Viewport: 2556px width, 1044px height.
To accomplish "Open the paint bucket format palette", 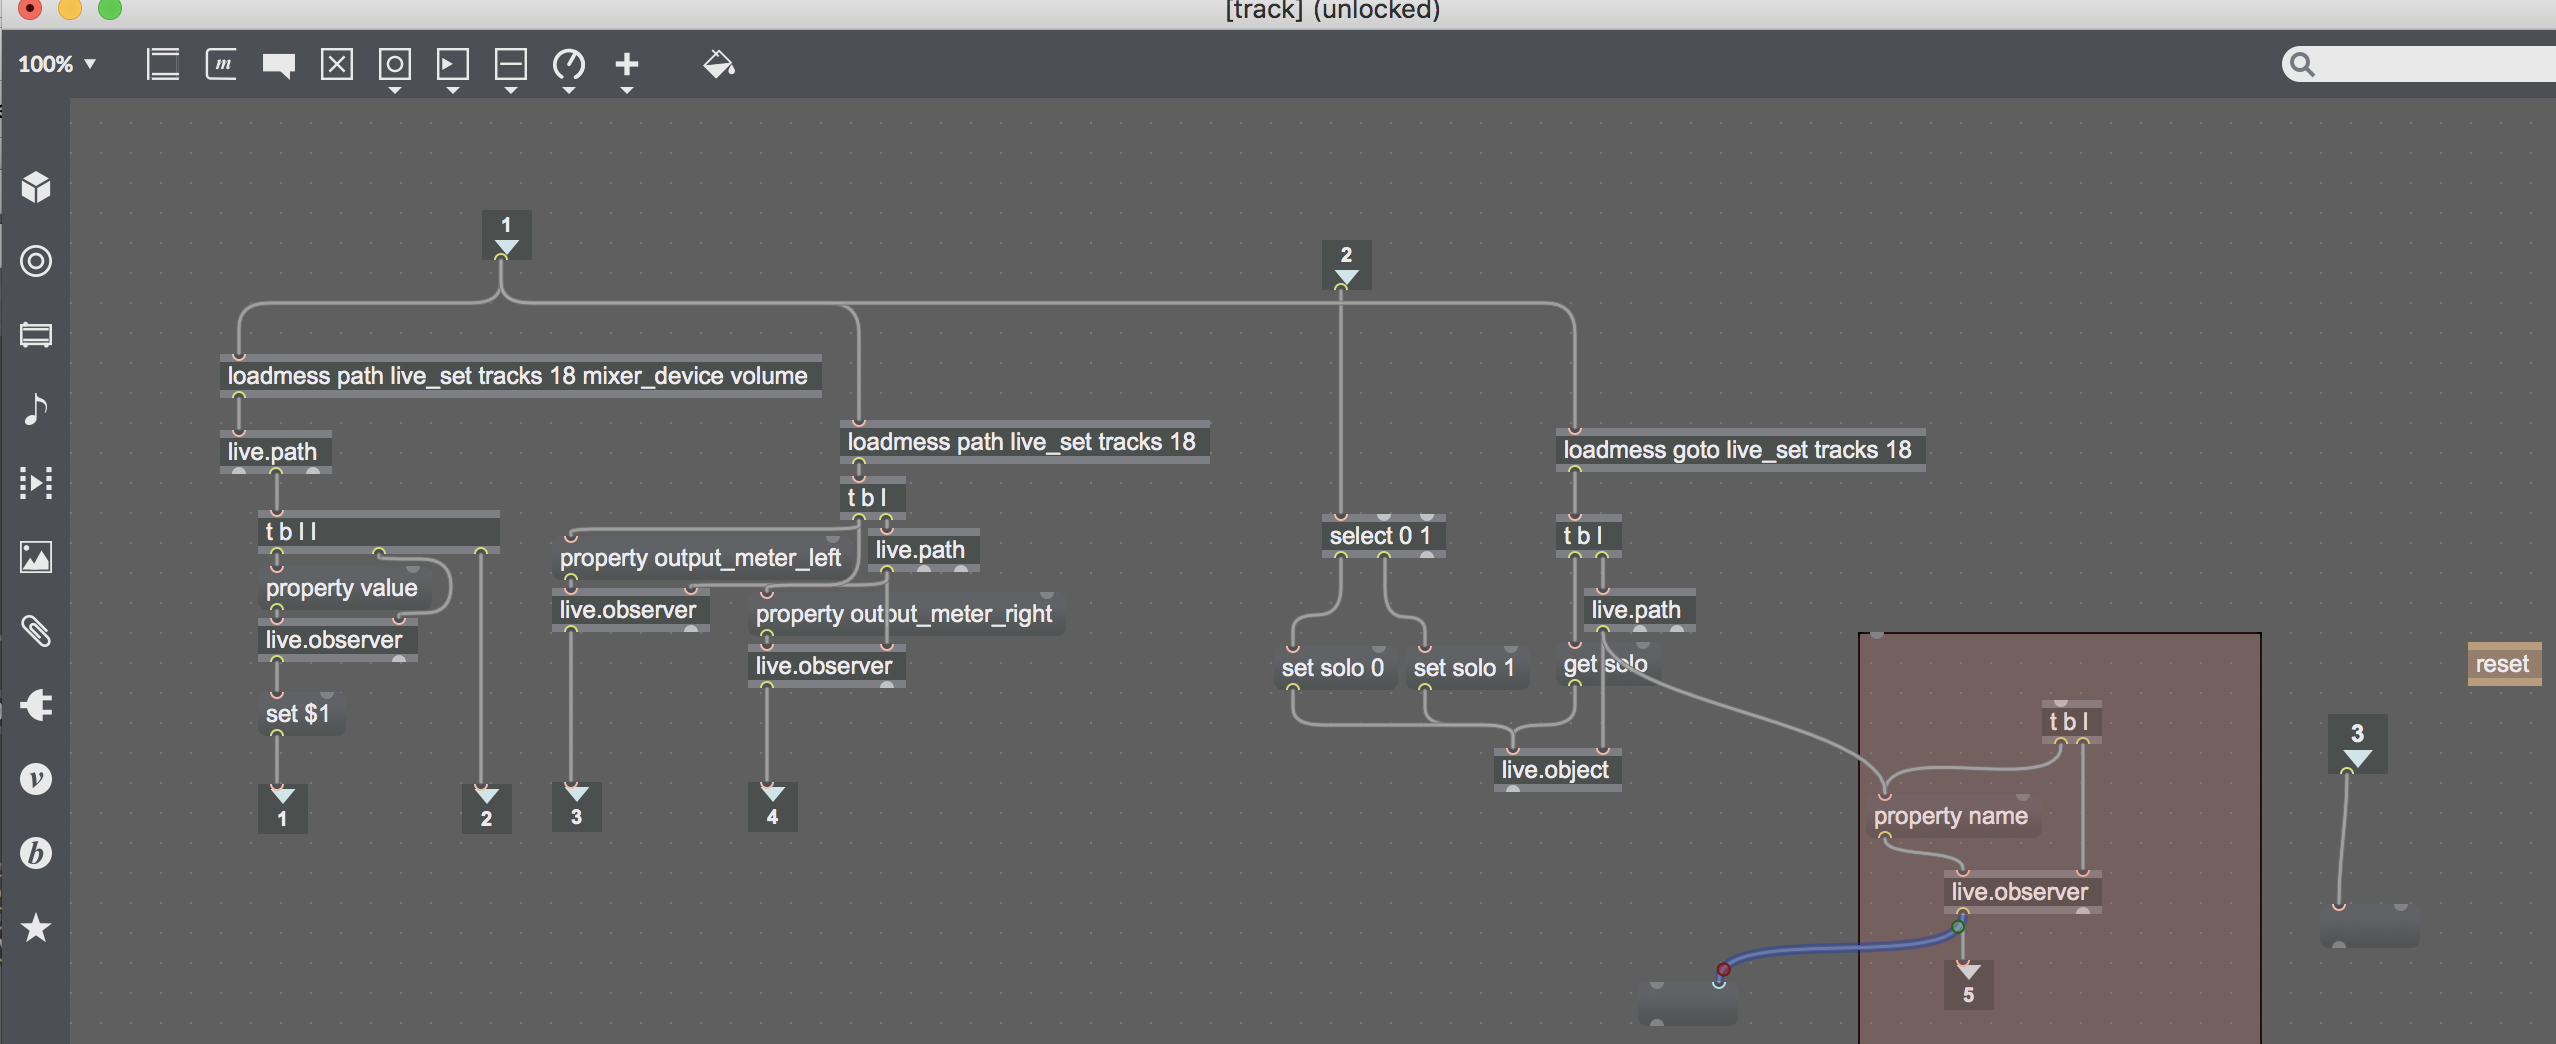I will click(x=719, y=65).
